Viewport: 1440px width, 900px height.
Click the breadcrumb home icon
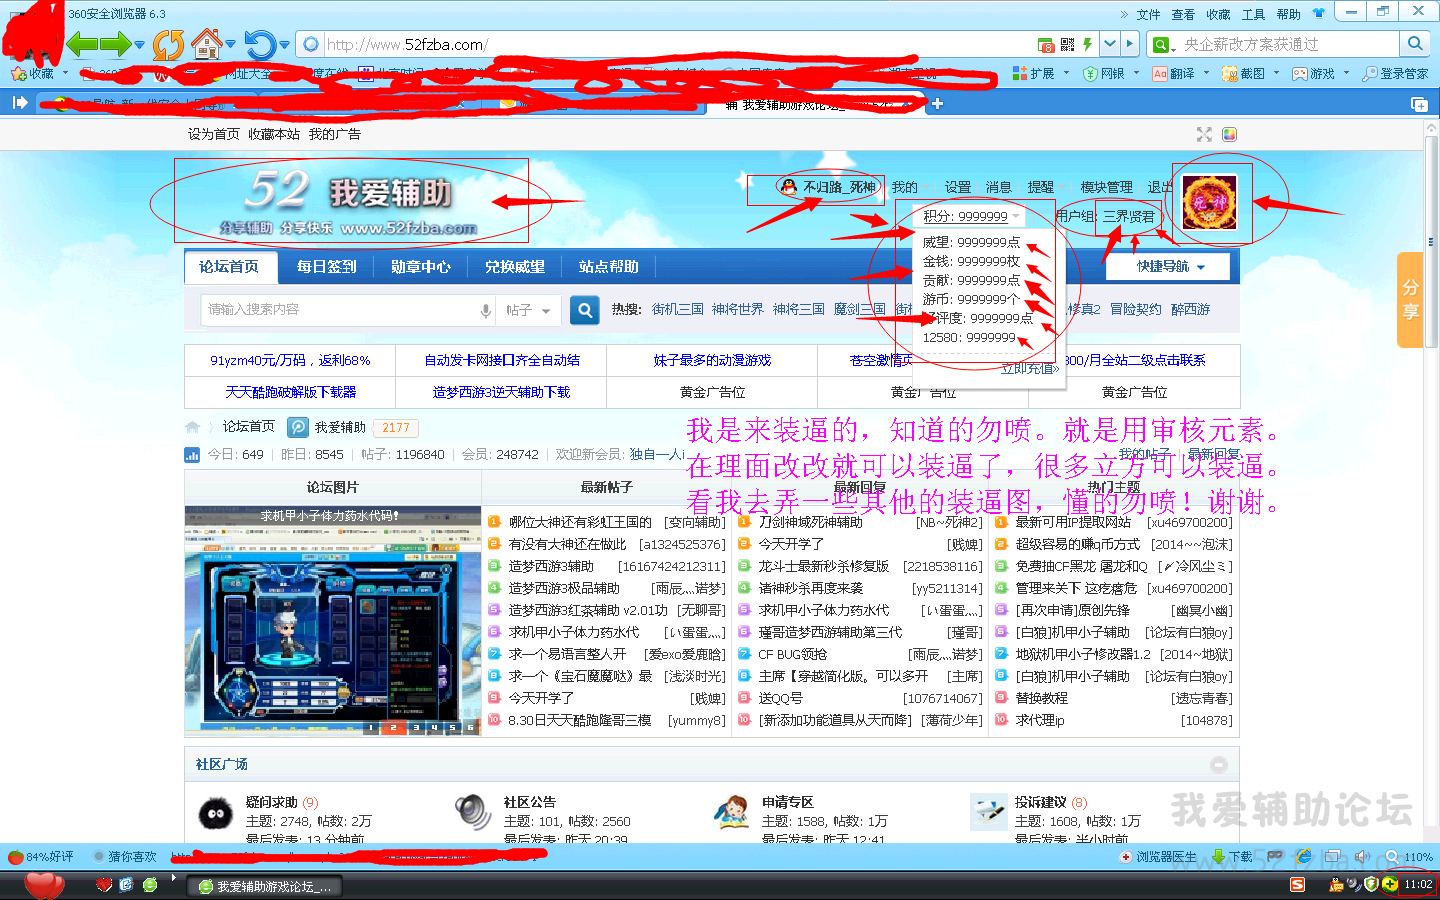192,427
